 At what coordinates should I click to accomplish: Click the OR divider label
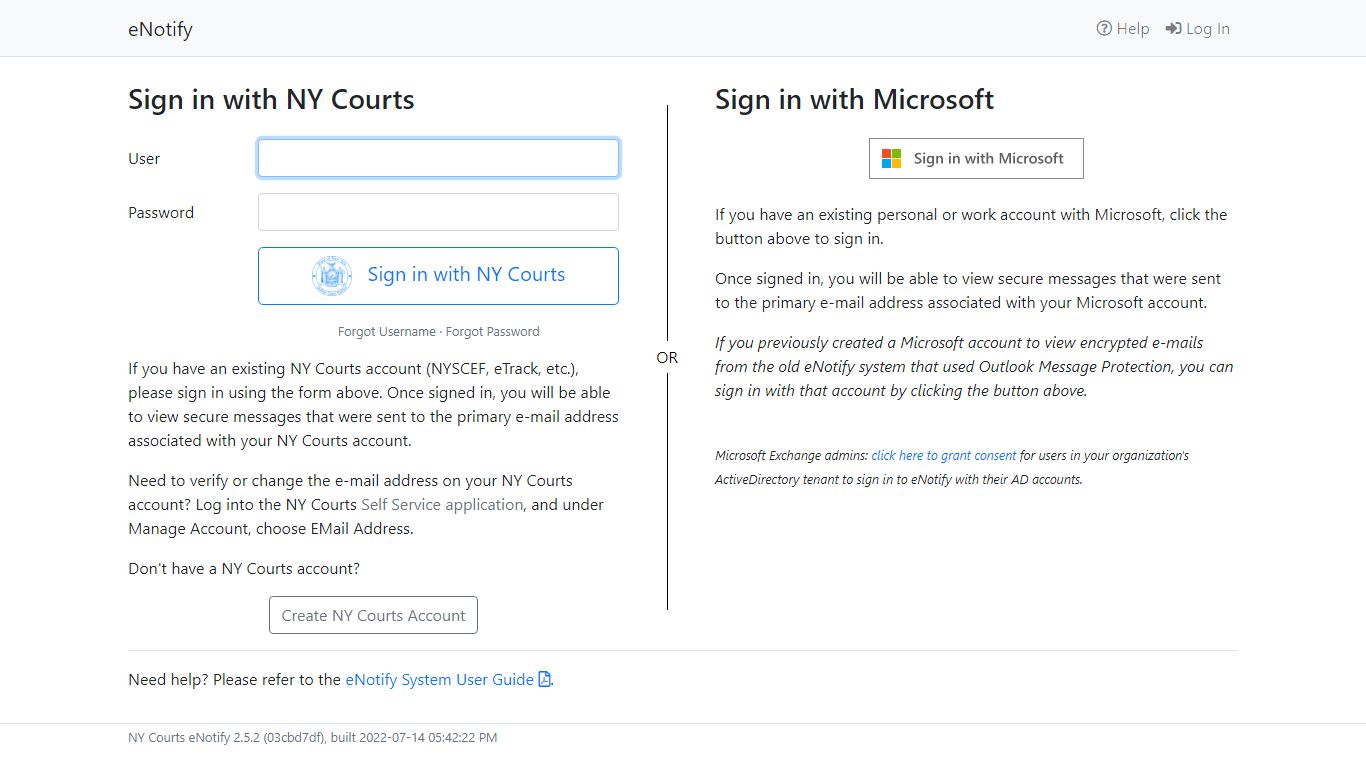click(667, 357)
